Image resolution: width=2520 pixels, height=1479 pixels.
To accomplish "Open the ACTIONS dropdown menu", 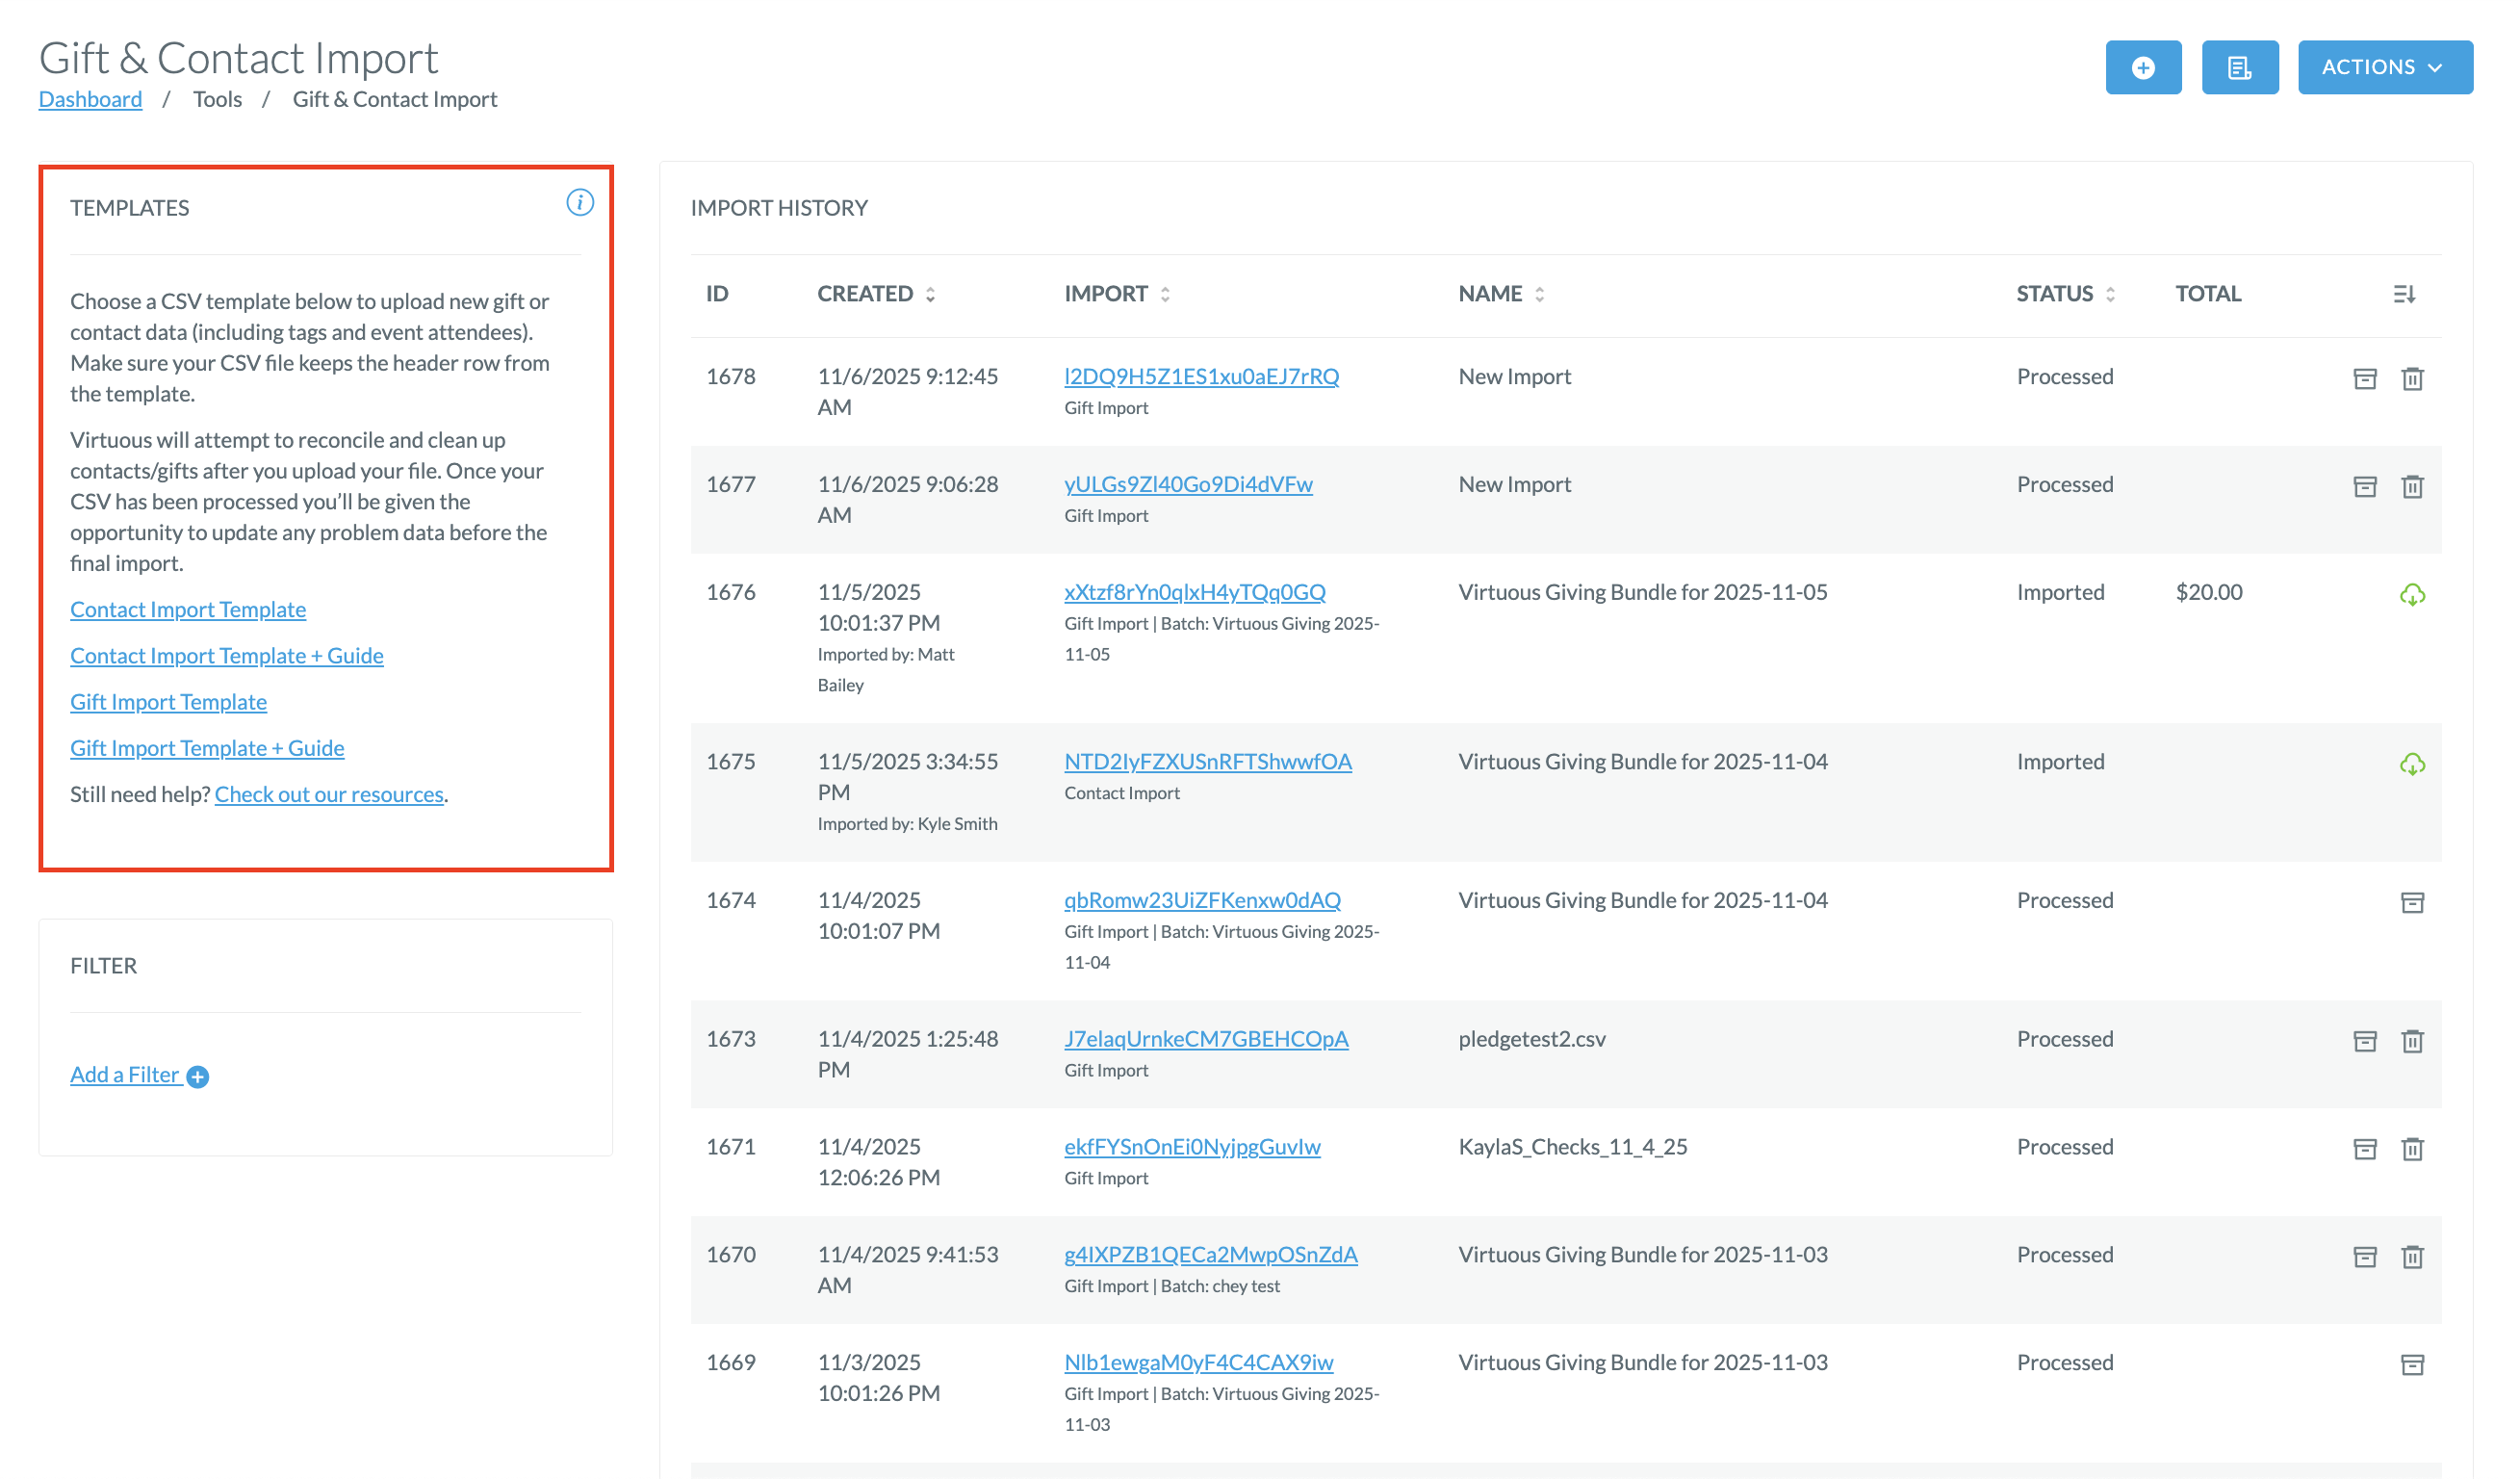I will (x=2385, y=67).
